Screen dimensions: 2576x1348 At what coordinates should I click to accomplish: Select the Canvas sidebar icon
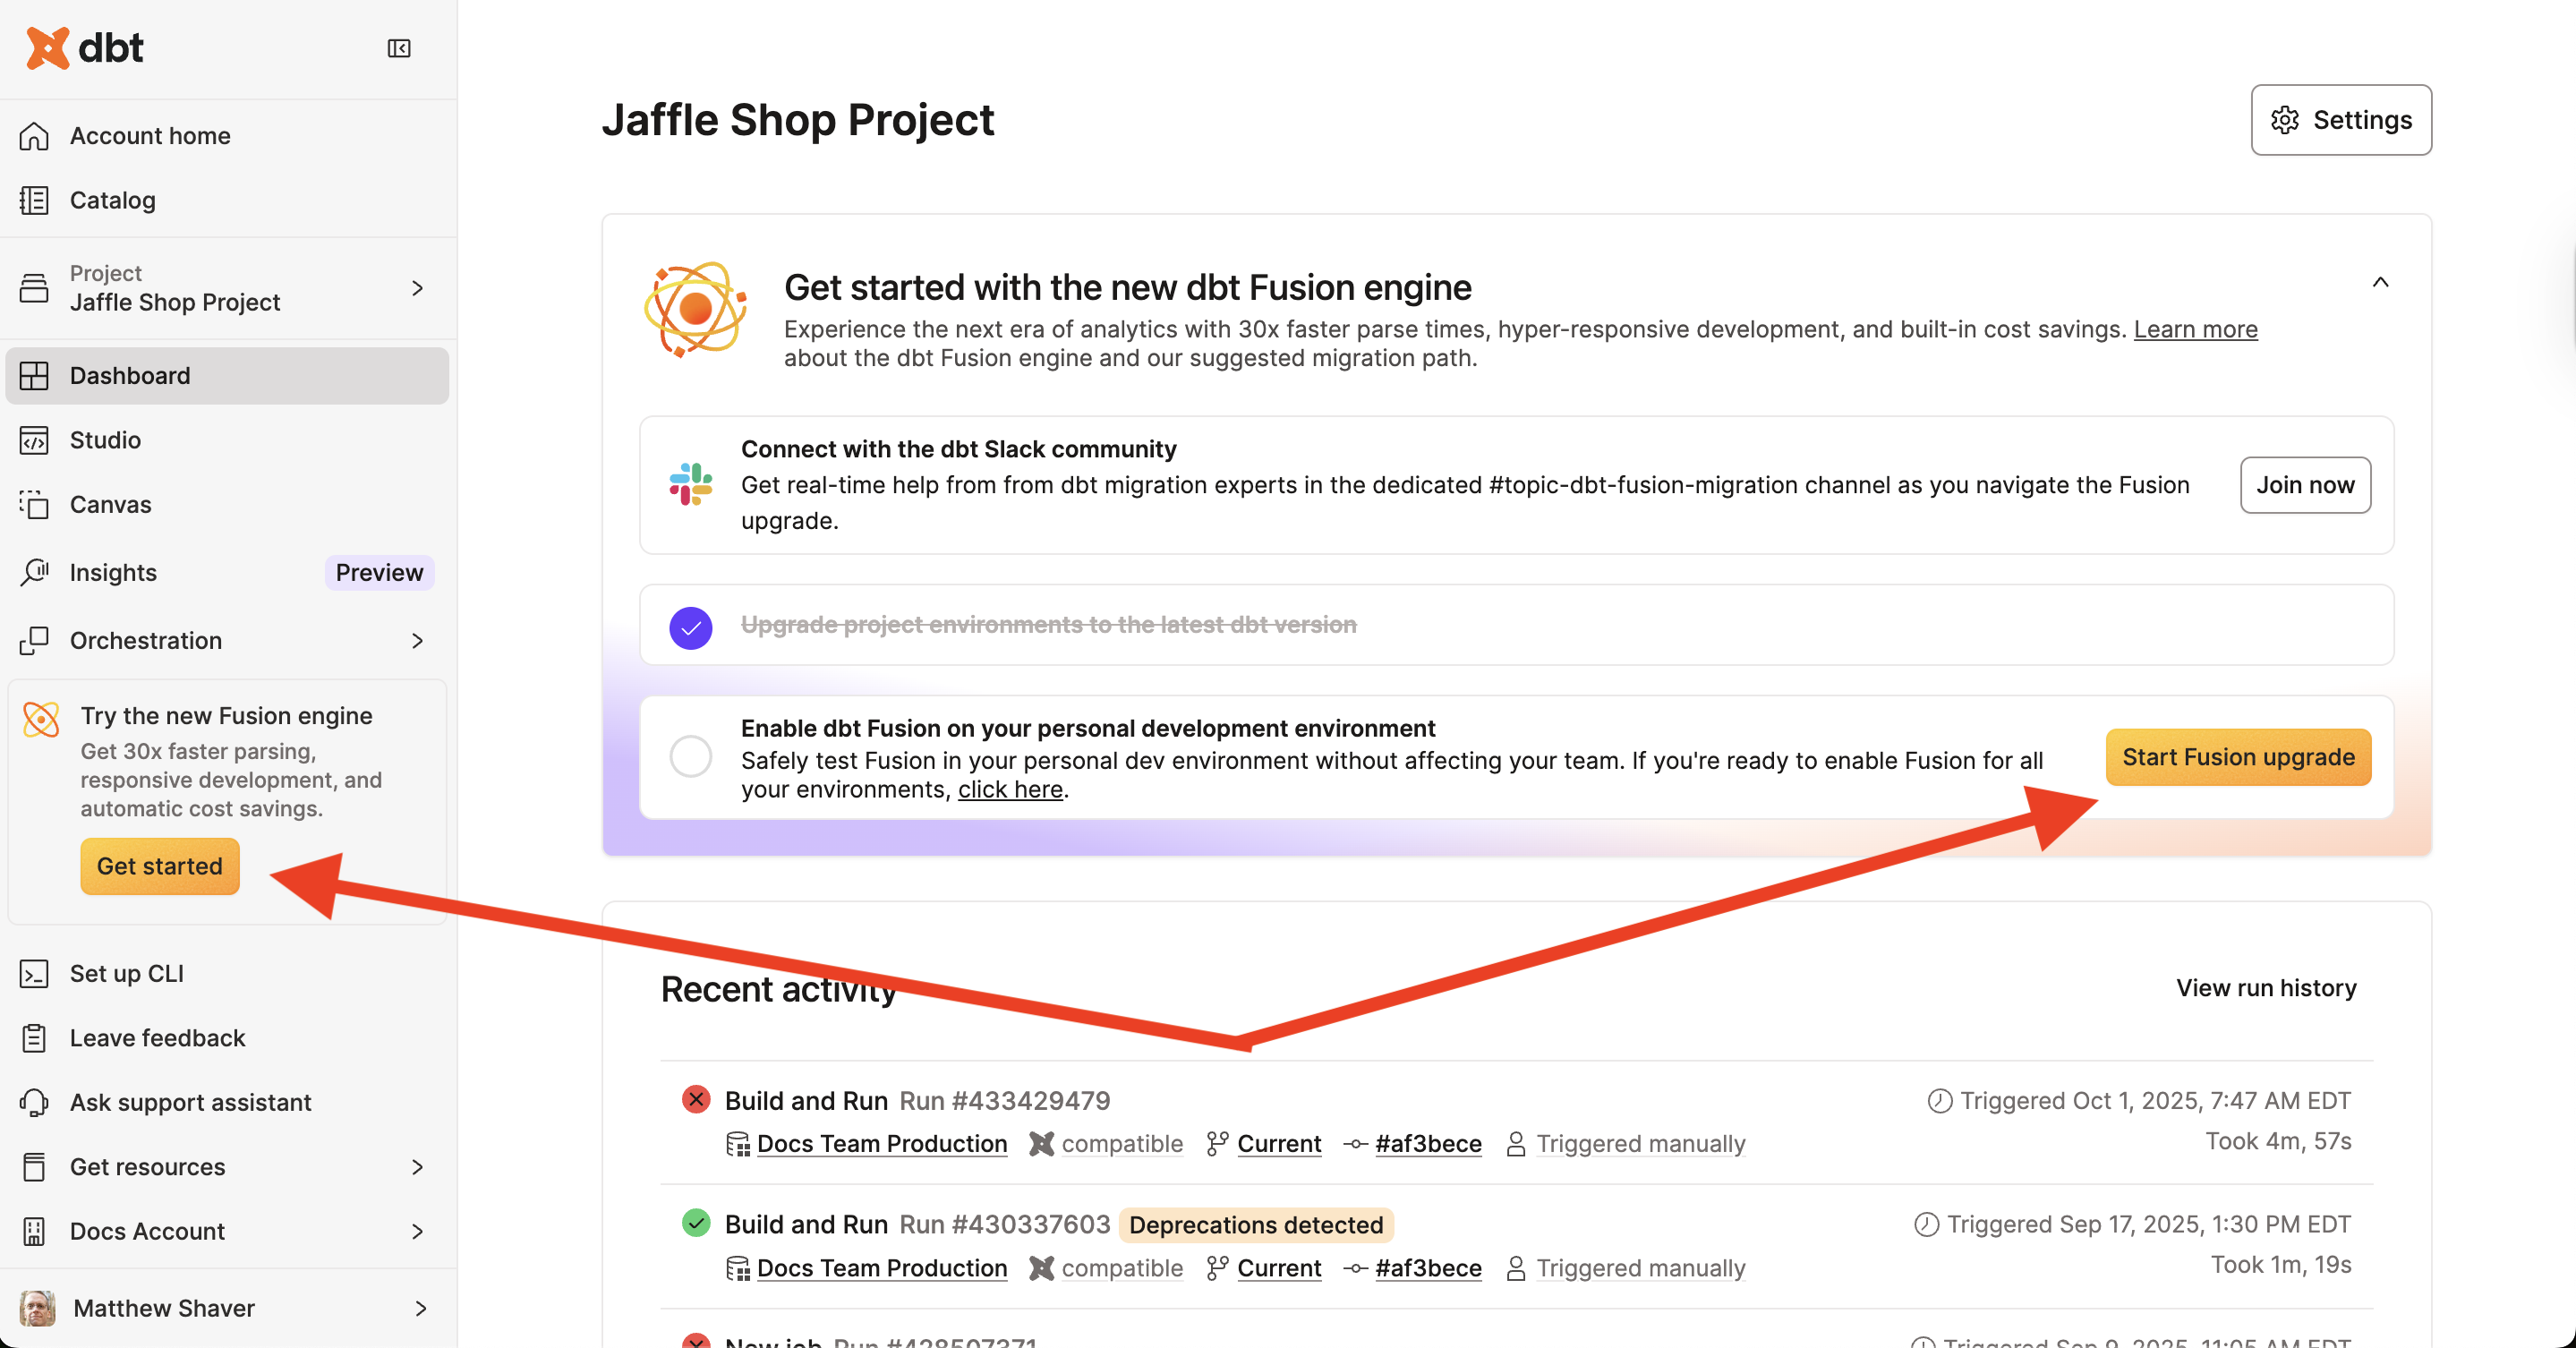[34, 505]
